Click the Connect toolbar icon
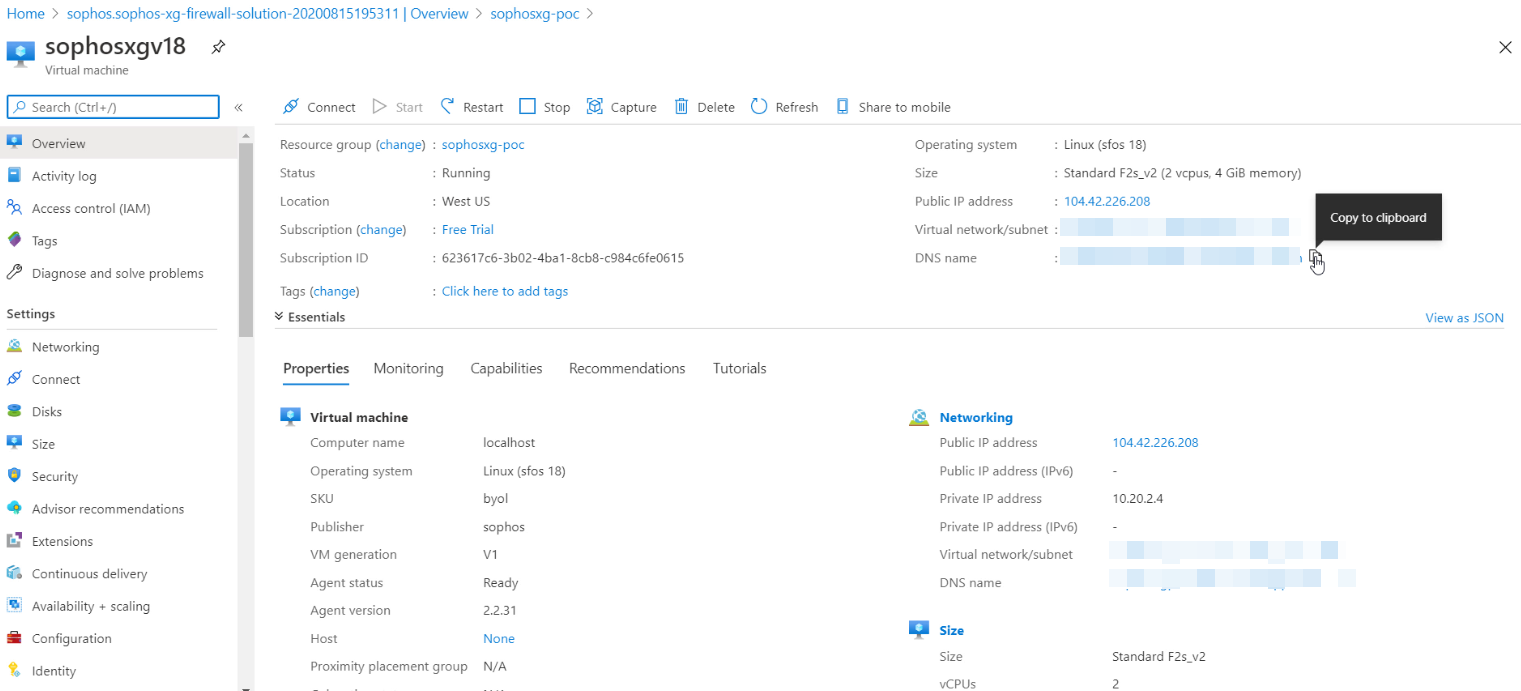The height and width of the screenshot is (691, 1521). click(x=291, y=107)
